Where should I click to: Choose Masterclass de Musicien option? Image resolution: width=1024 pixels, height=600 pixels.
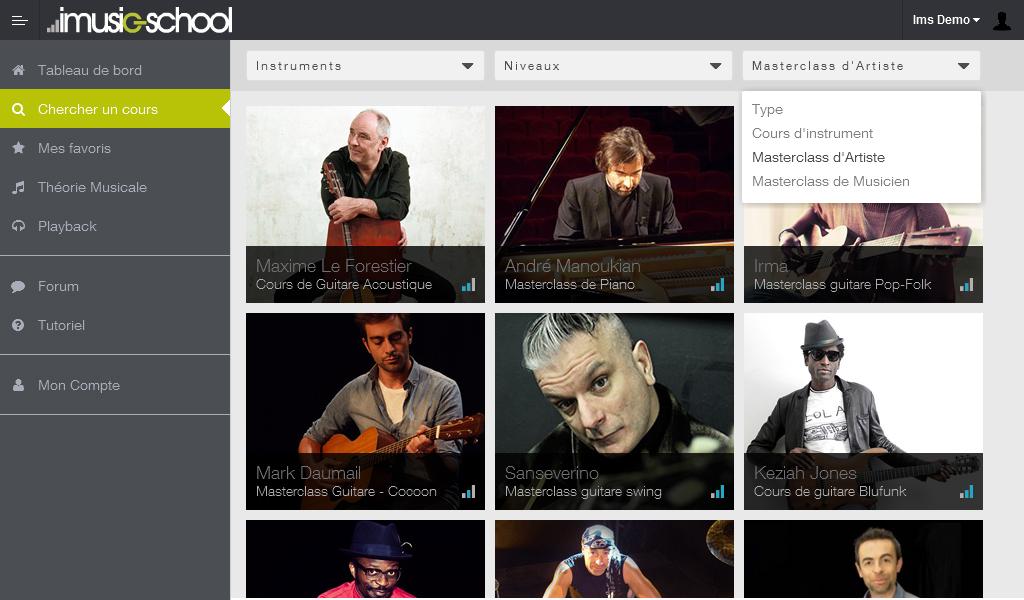coord(830,182)
